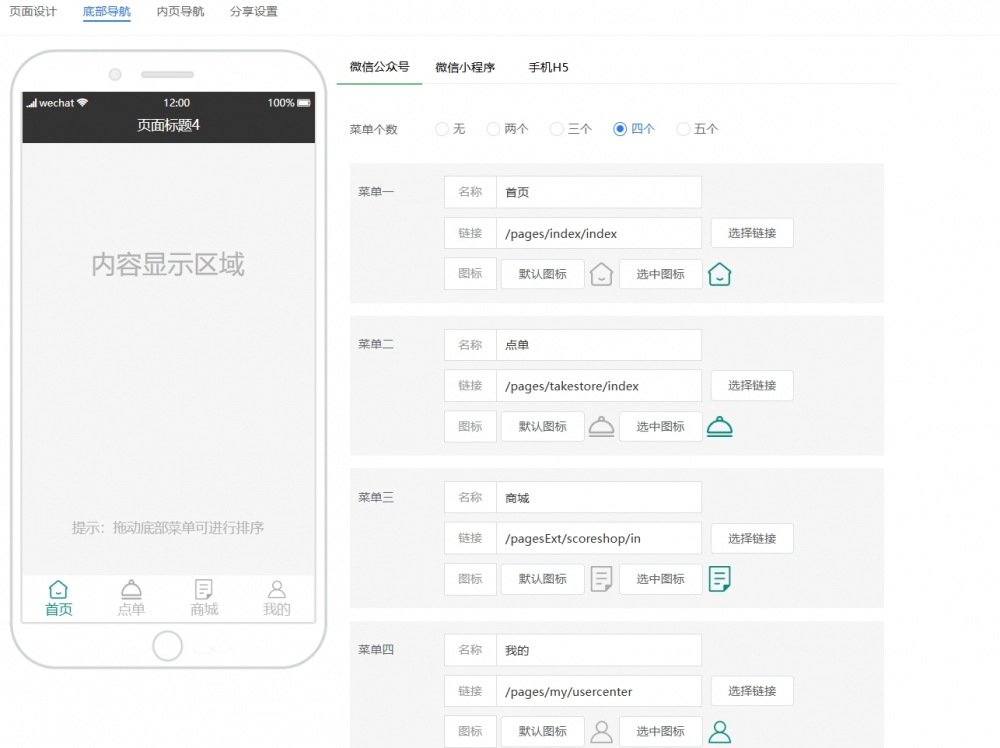The width and height of the screenshot is (1000, 748).
Task: Switch to the 手机H5 tab
Action: (548, 67)
